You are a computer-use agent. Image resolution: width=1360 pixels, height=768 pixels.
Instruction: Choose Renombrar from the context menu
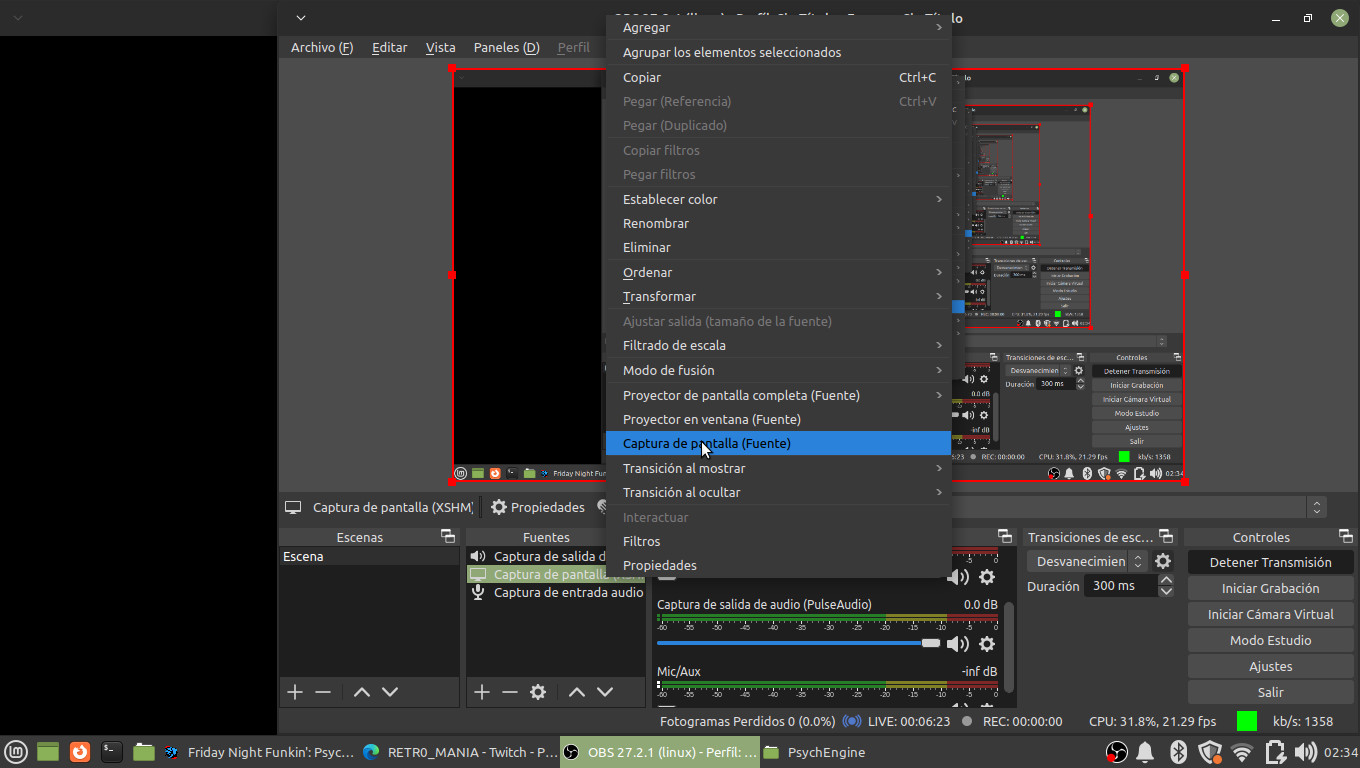pyautogui.click(x=779, y=223)
